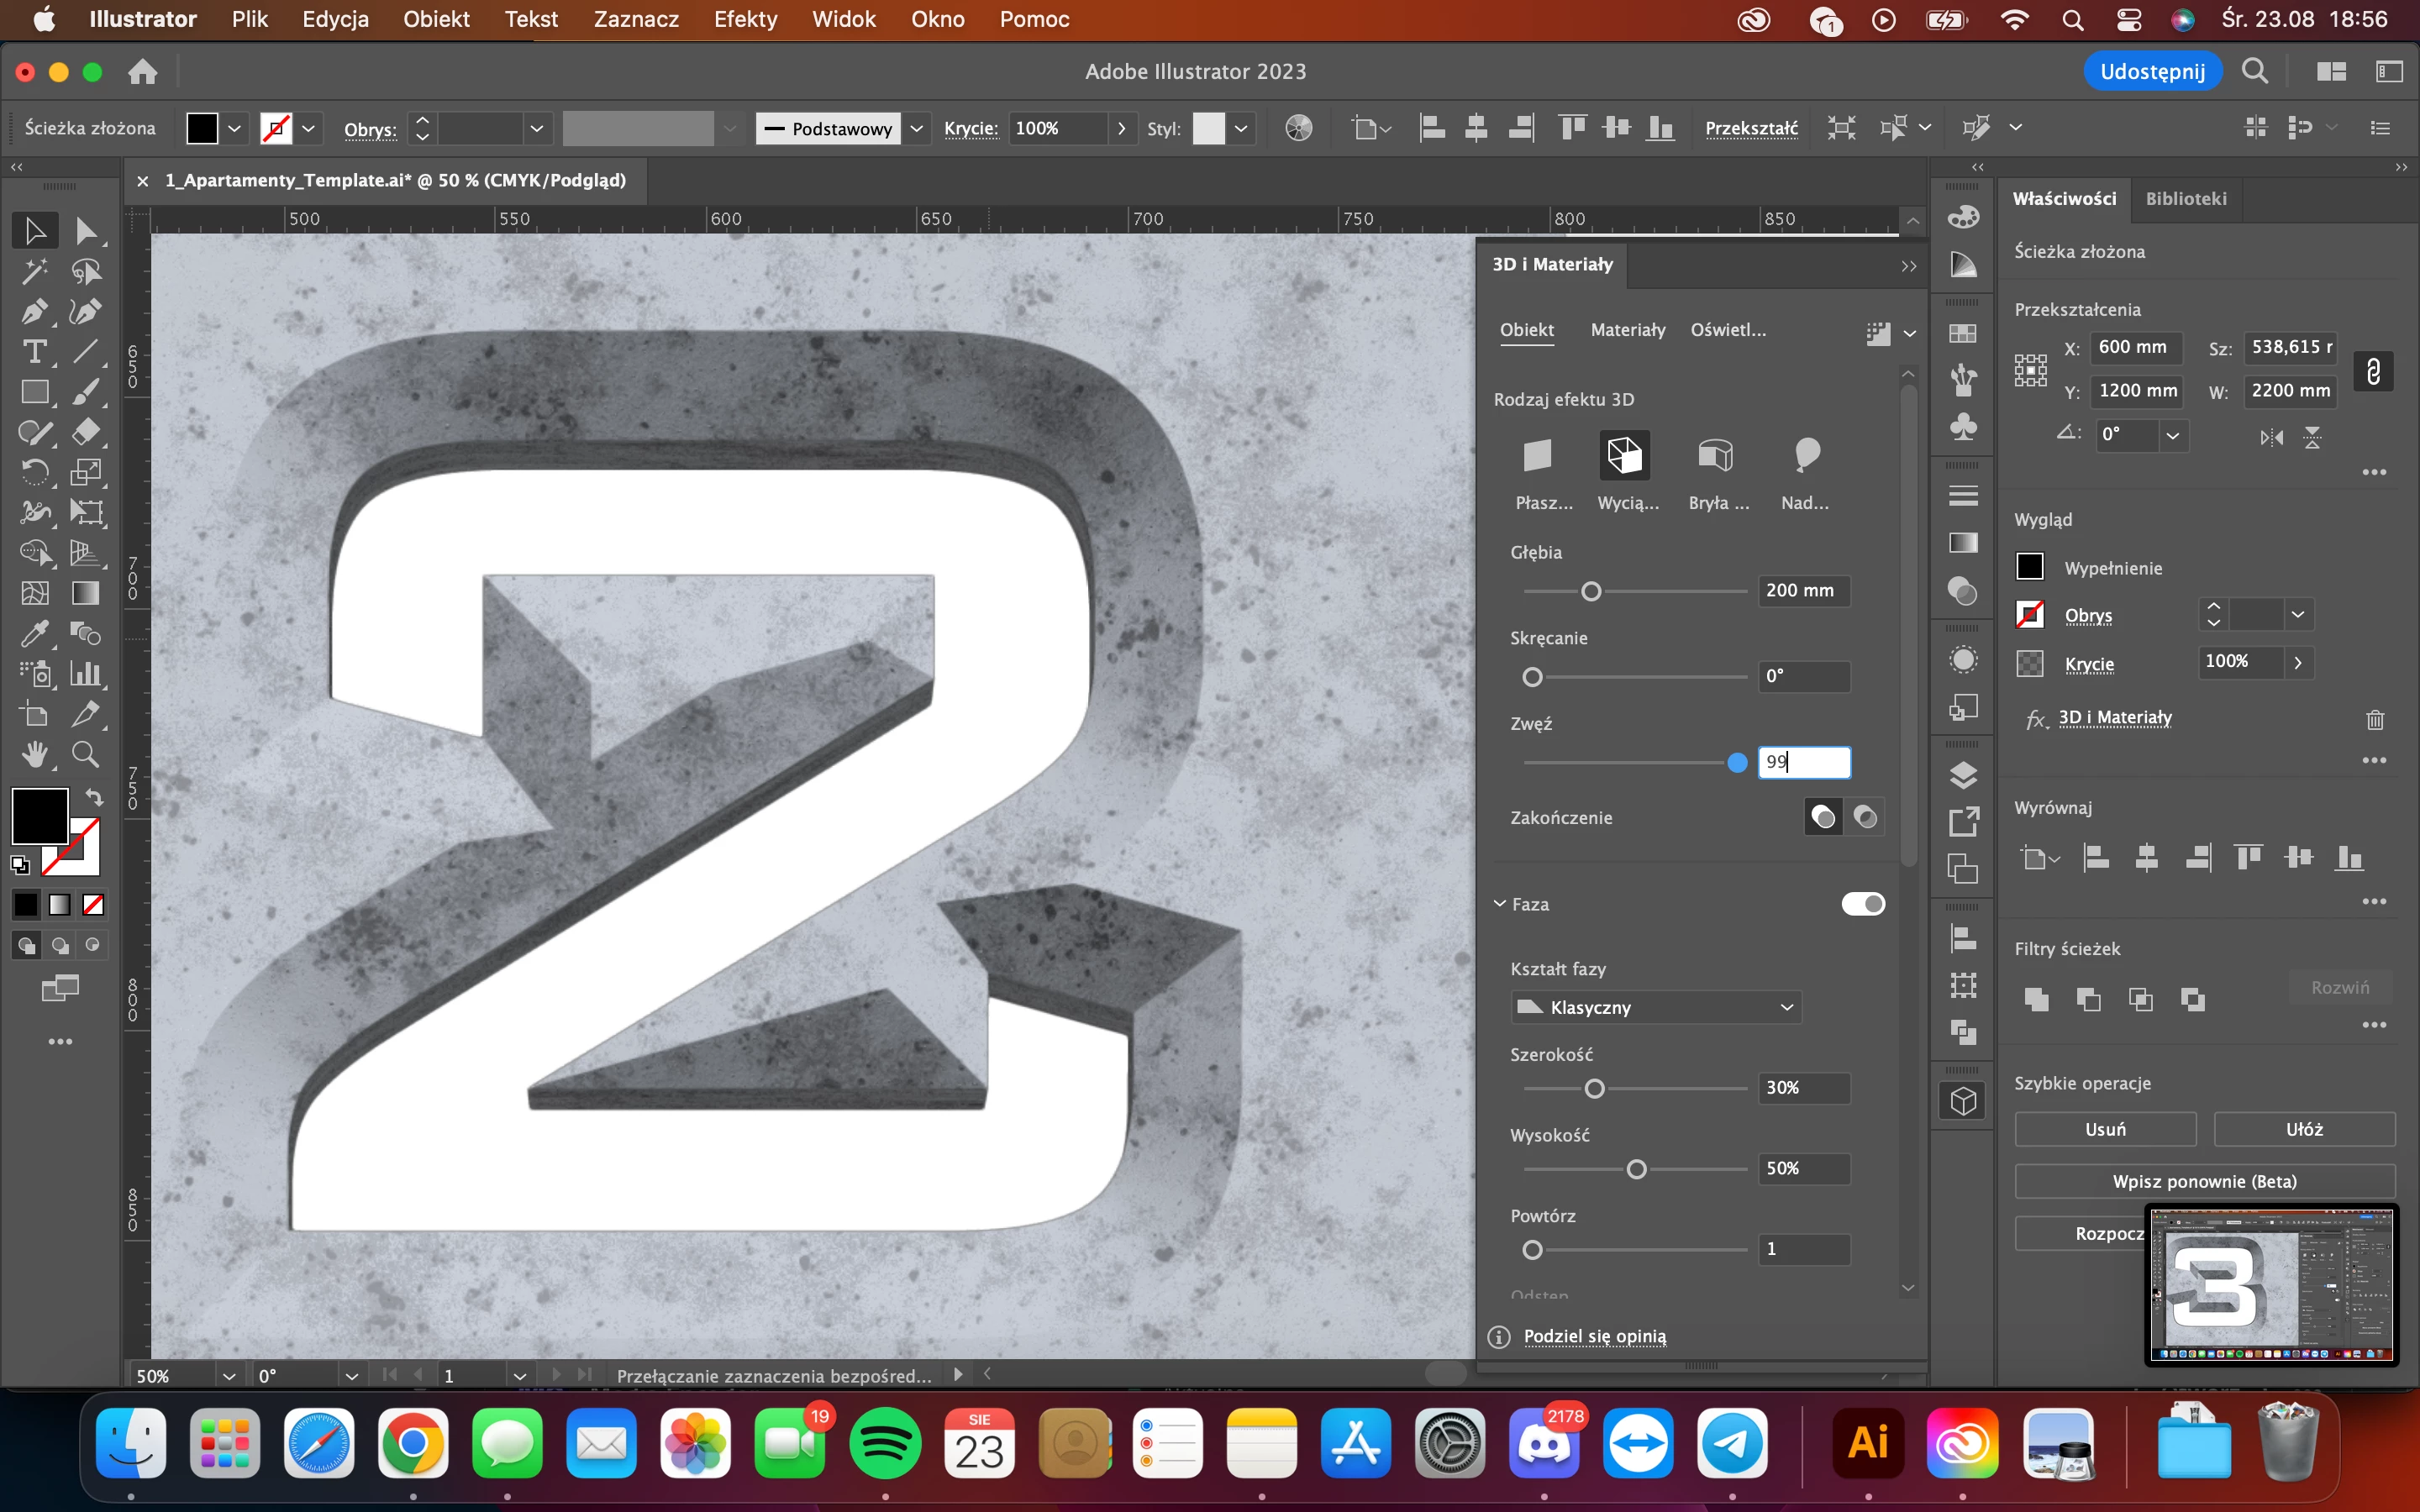Viewport: 2420px width, 1512px height.
Task: Select the Type tool
Action: tap(34, 352)
